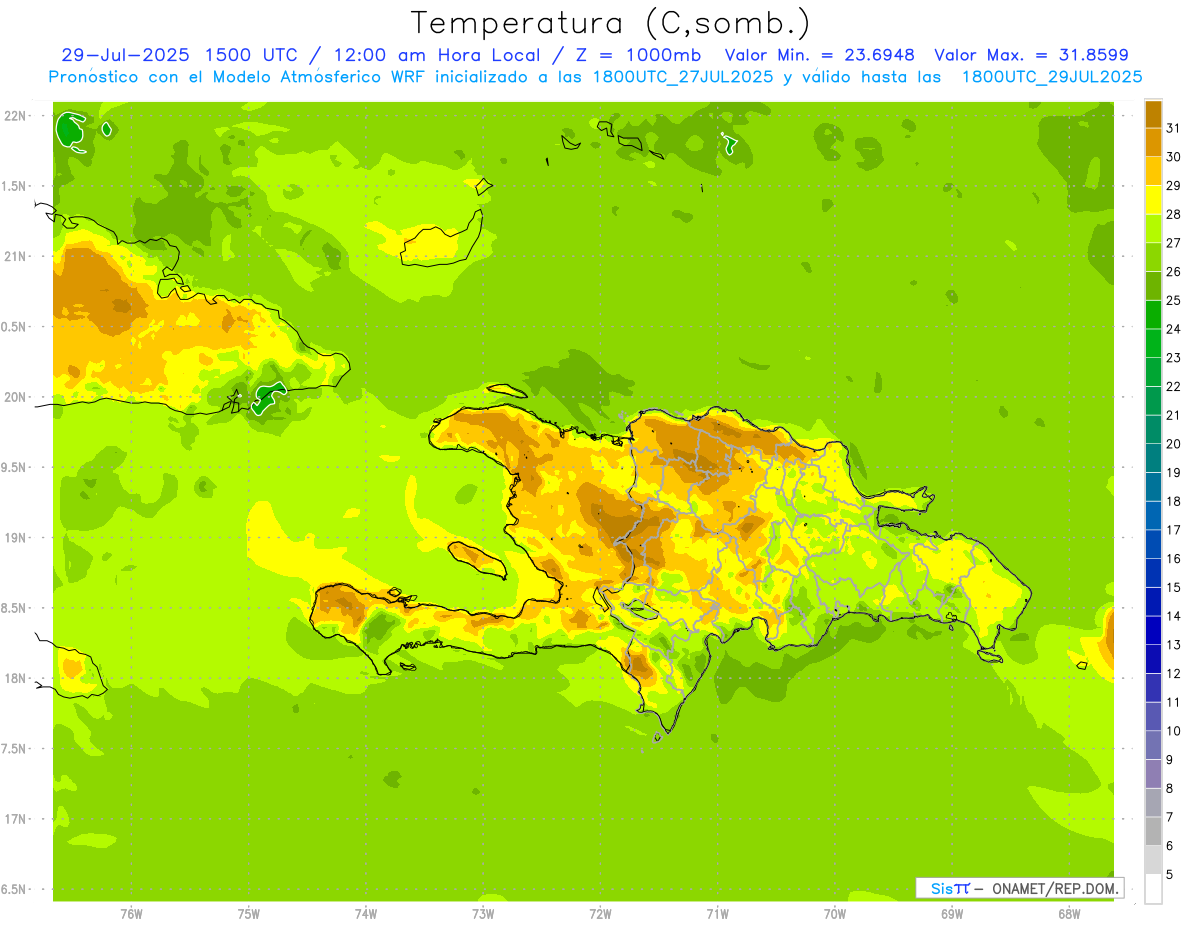The image size is (1200, 927).
Task: Click the green legend swatch between 23 and 24
Action: tap(1153, 343)
